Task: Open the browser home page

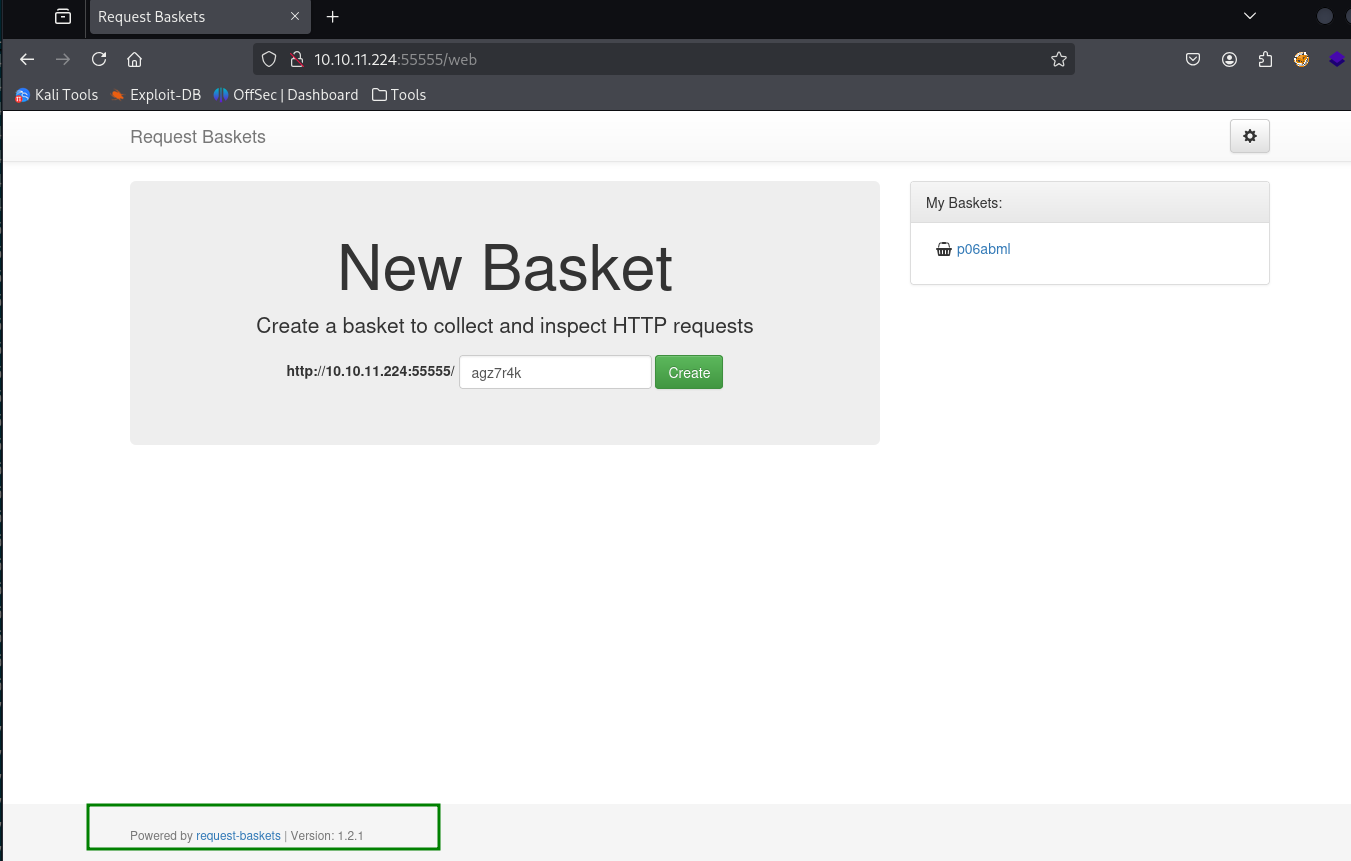Action: [135, 59]
